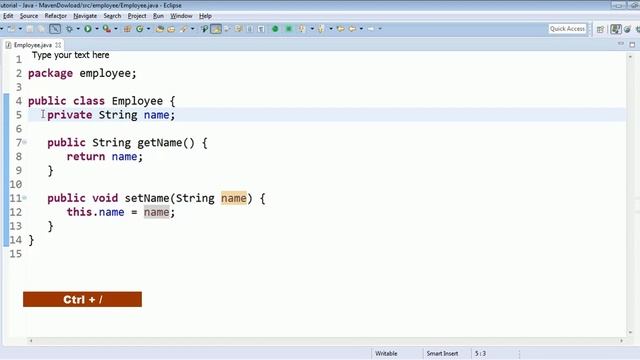Open the Edit menu
Screen dimensions: 640x360
coord(8,16)
